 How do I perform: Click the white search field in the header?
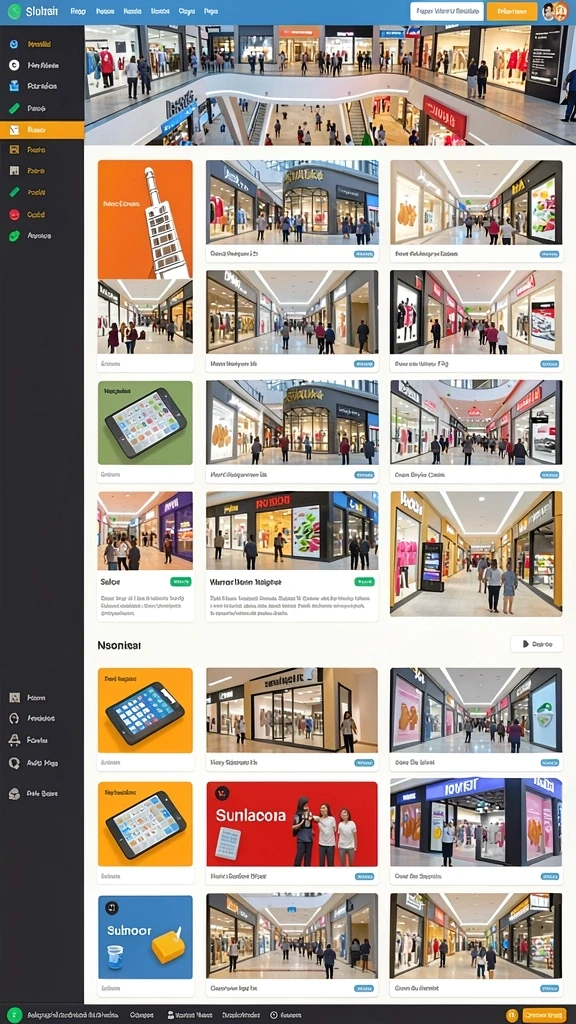(x=447, y=11)
